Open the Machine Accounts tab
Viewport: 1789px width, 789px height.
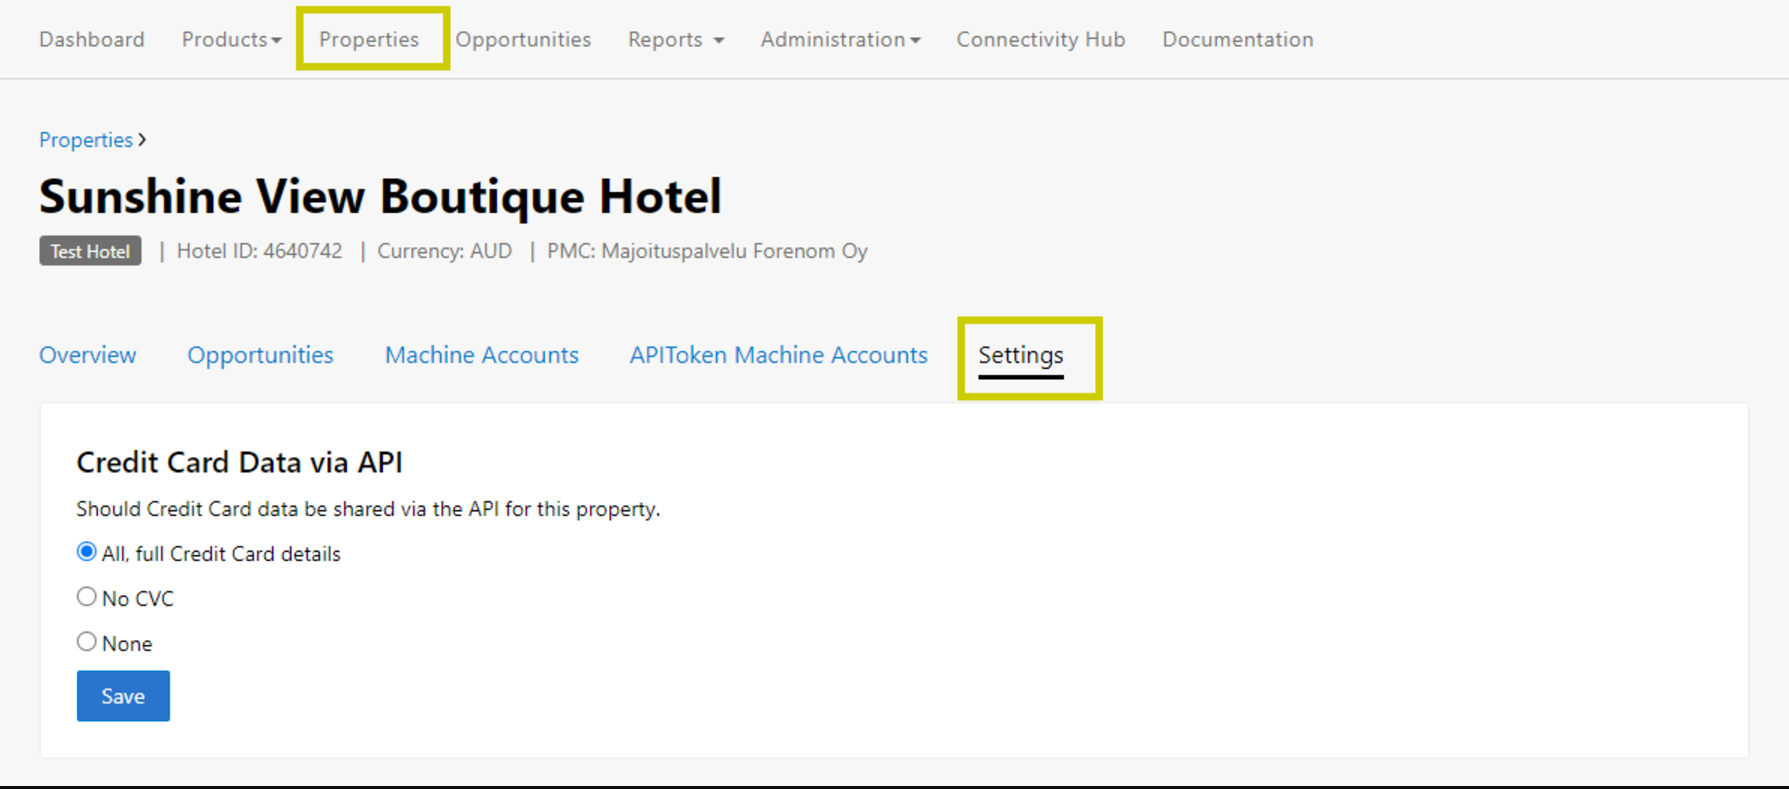[481, 355]
